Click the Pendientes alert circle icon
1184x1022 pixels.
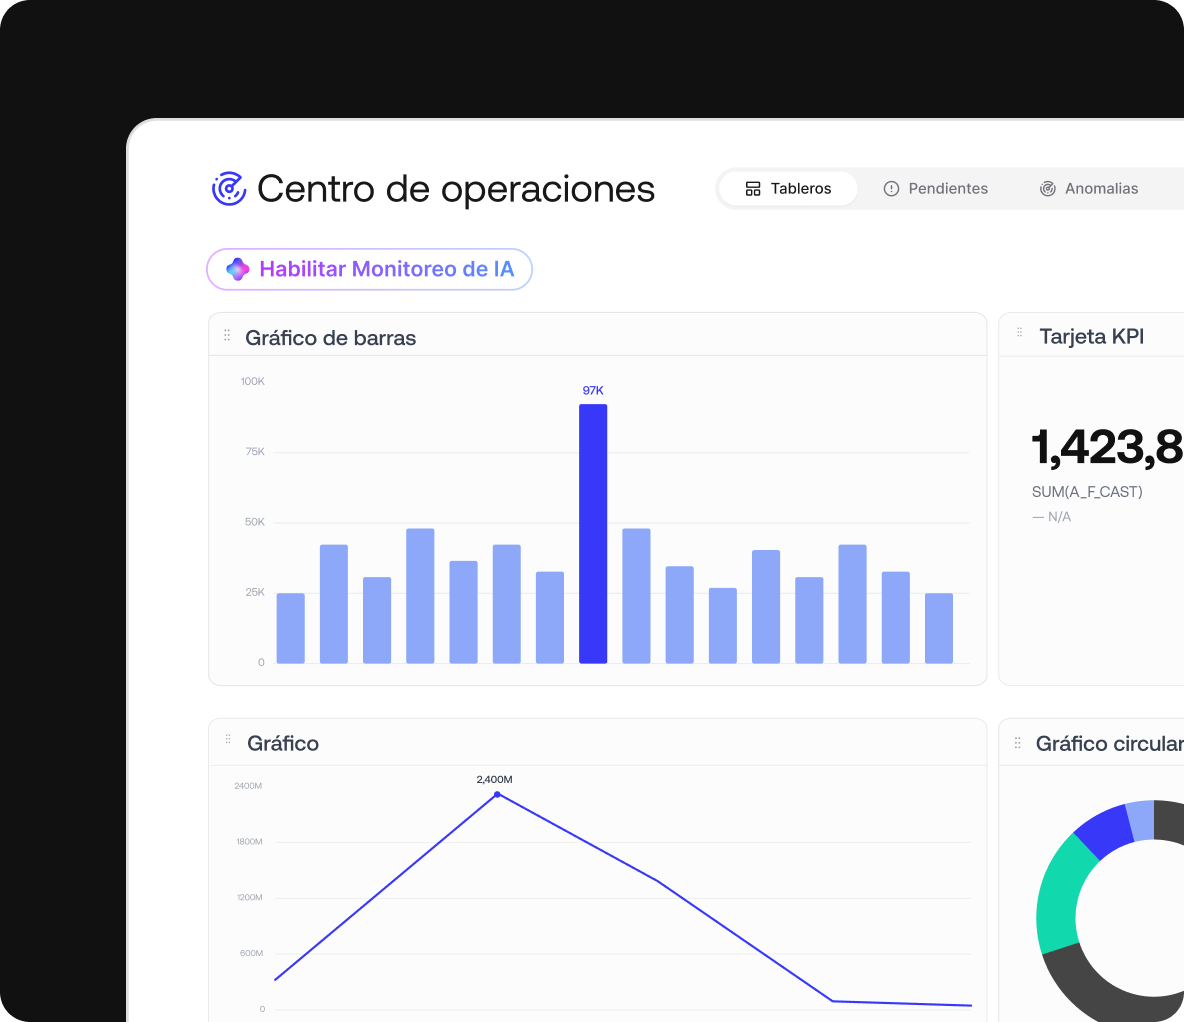point(891,189)
